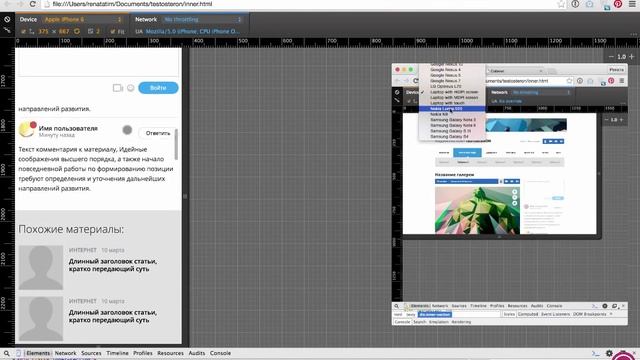The height and width of the screenshot is (360, 640).
Task: Open the Sources tab in the bottom DevTools bar
Action: click(x=91, y=353)
